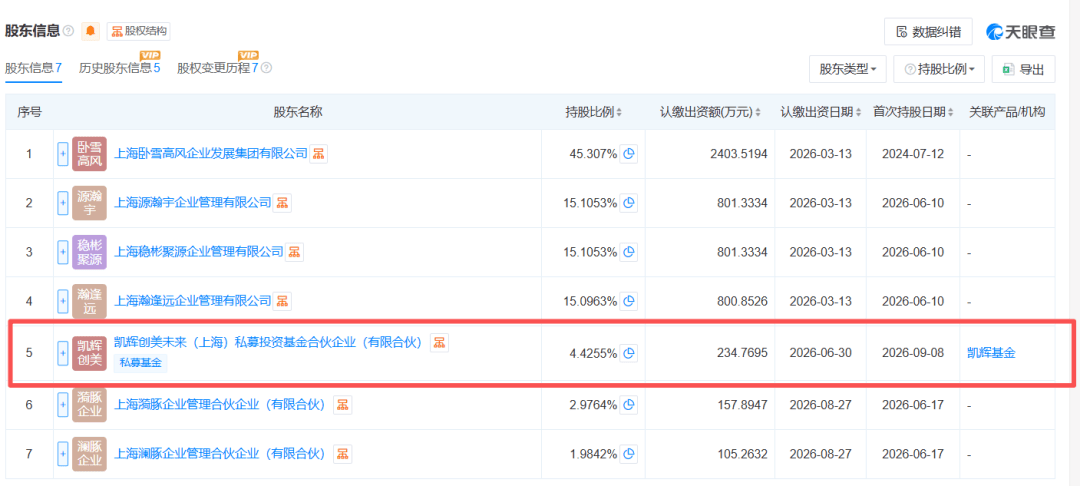Viewport: 1080px width, 486px height.
Task: Click pie chart icon next to 15.0963%
Action: (x=628, y=301)
